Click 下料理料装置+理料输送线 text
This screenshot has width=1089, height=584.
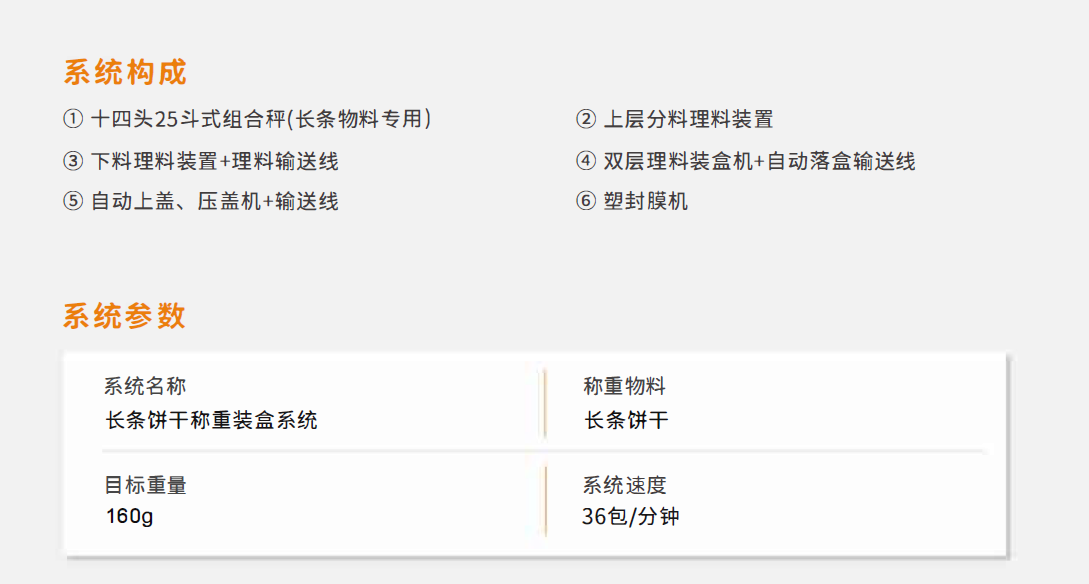pos(215,161)
